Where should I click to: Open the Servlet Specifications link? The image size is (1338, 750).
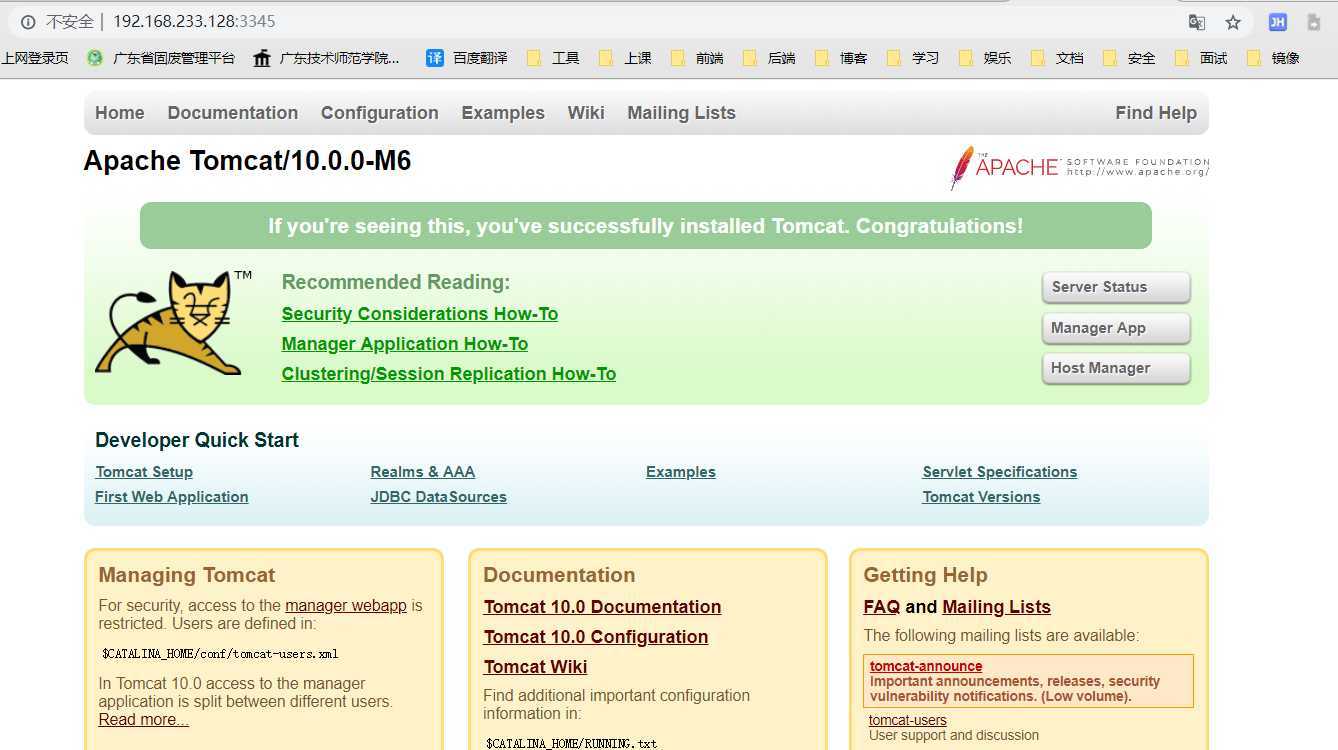tap(1000, 472)
